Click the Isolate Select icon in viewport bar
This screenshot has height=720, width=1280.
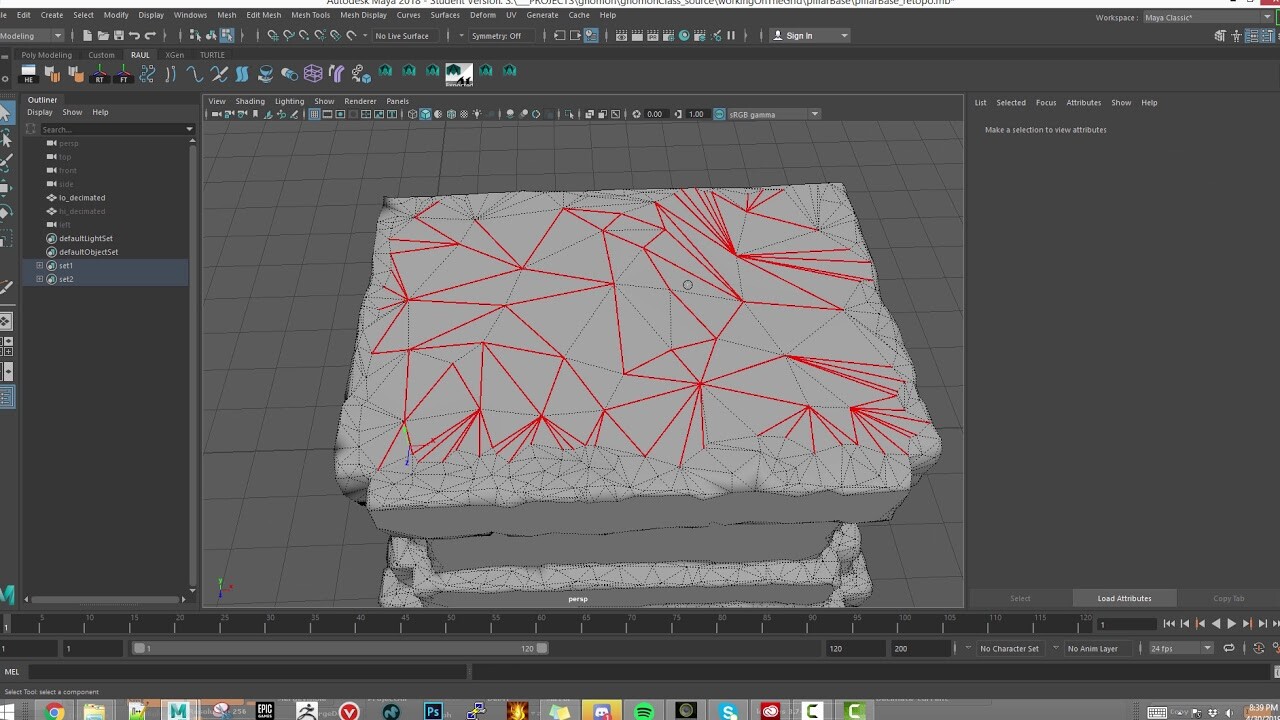[568, 114]
